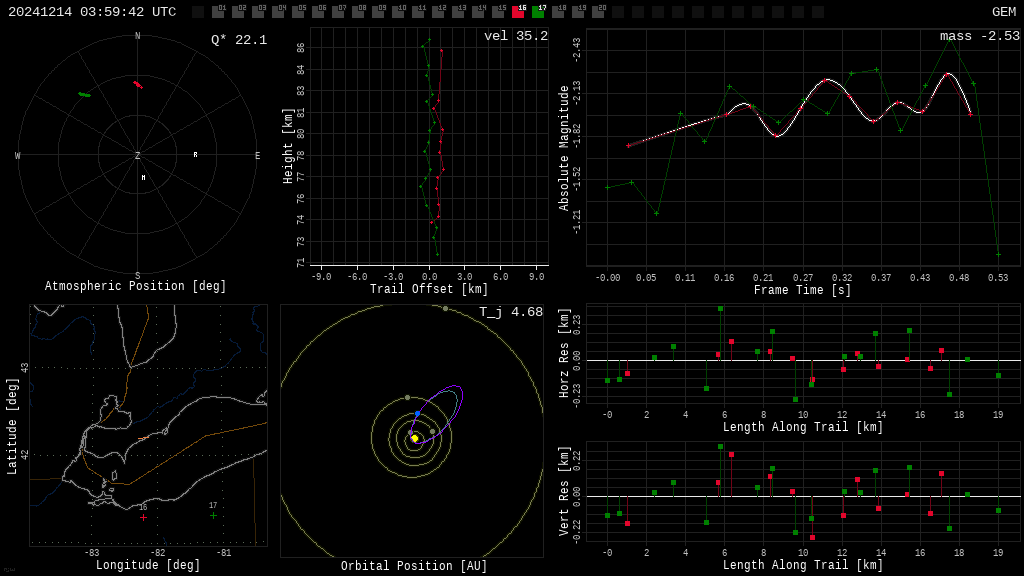Click the blue Earth marker on orbit
This screenshot has height=576, width=1024.
pos(417,414)
